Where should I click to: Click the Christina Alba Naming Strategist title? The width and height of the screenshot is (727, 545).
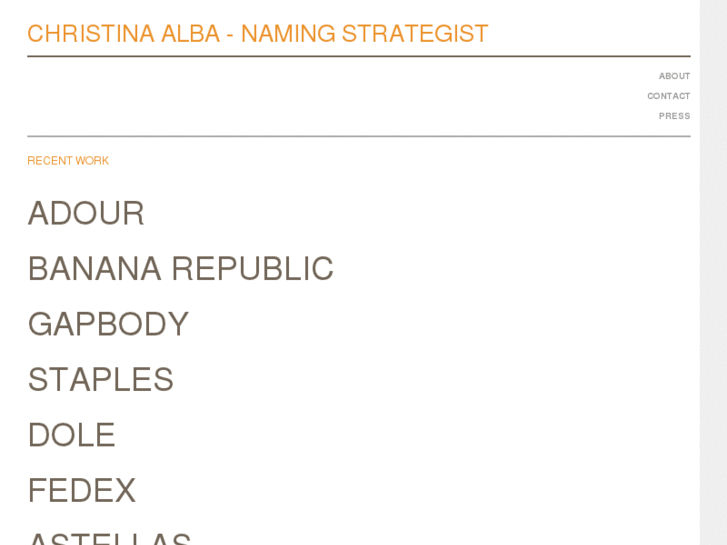coord(257,33)
